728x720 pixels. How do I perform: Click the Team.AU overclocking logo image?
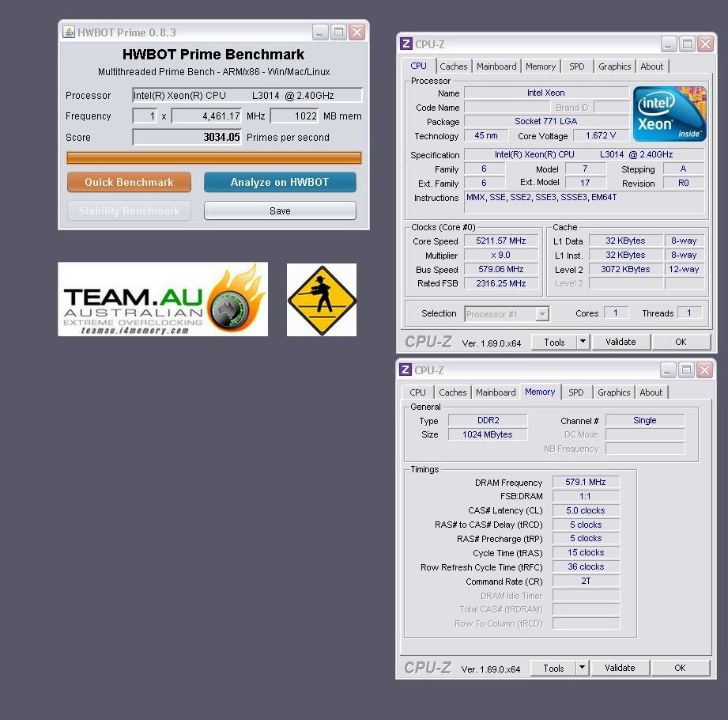pos(162,299)
